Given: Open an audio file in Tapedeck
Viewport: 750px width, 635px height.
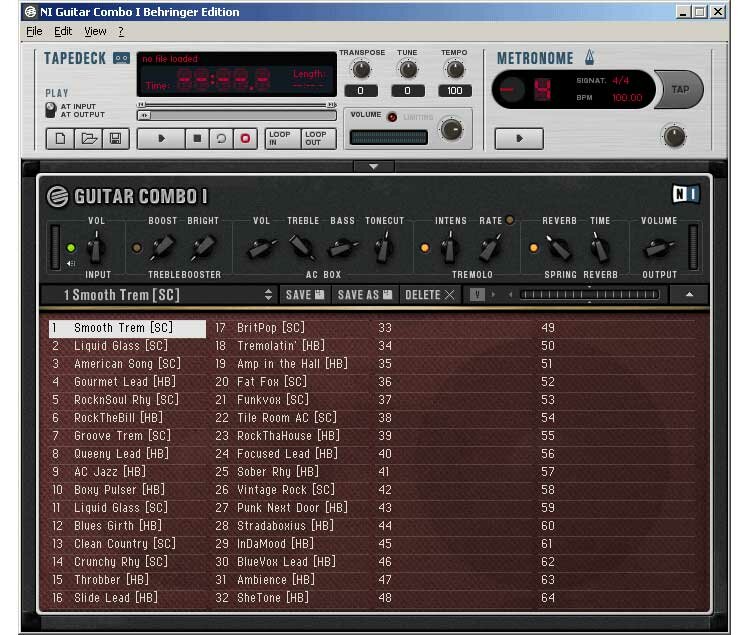Looking at the screenshot, I should [x=88, y=139].
